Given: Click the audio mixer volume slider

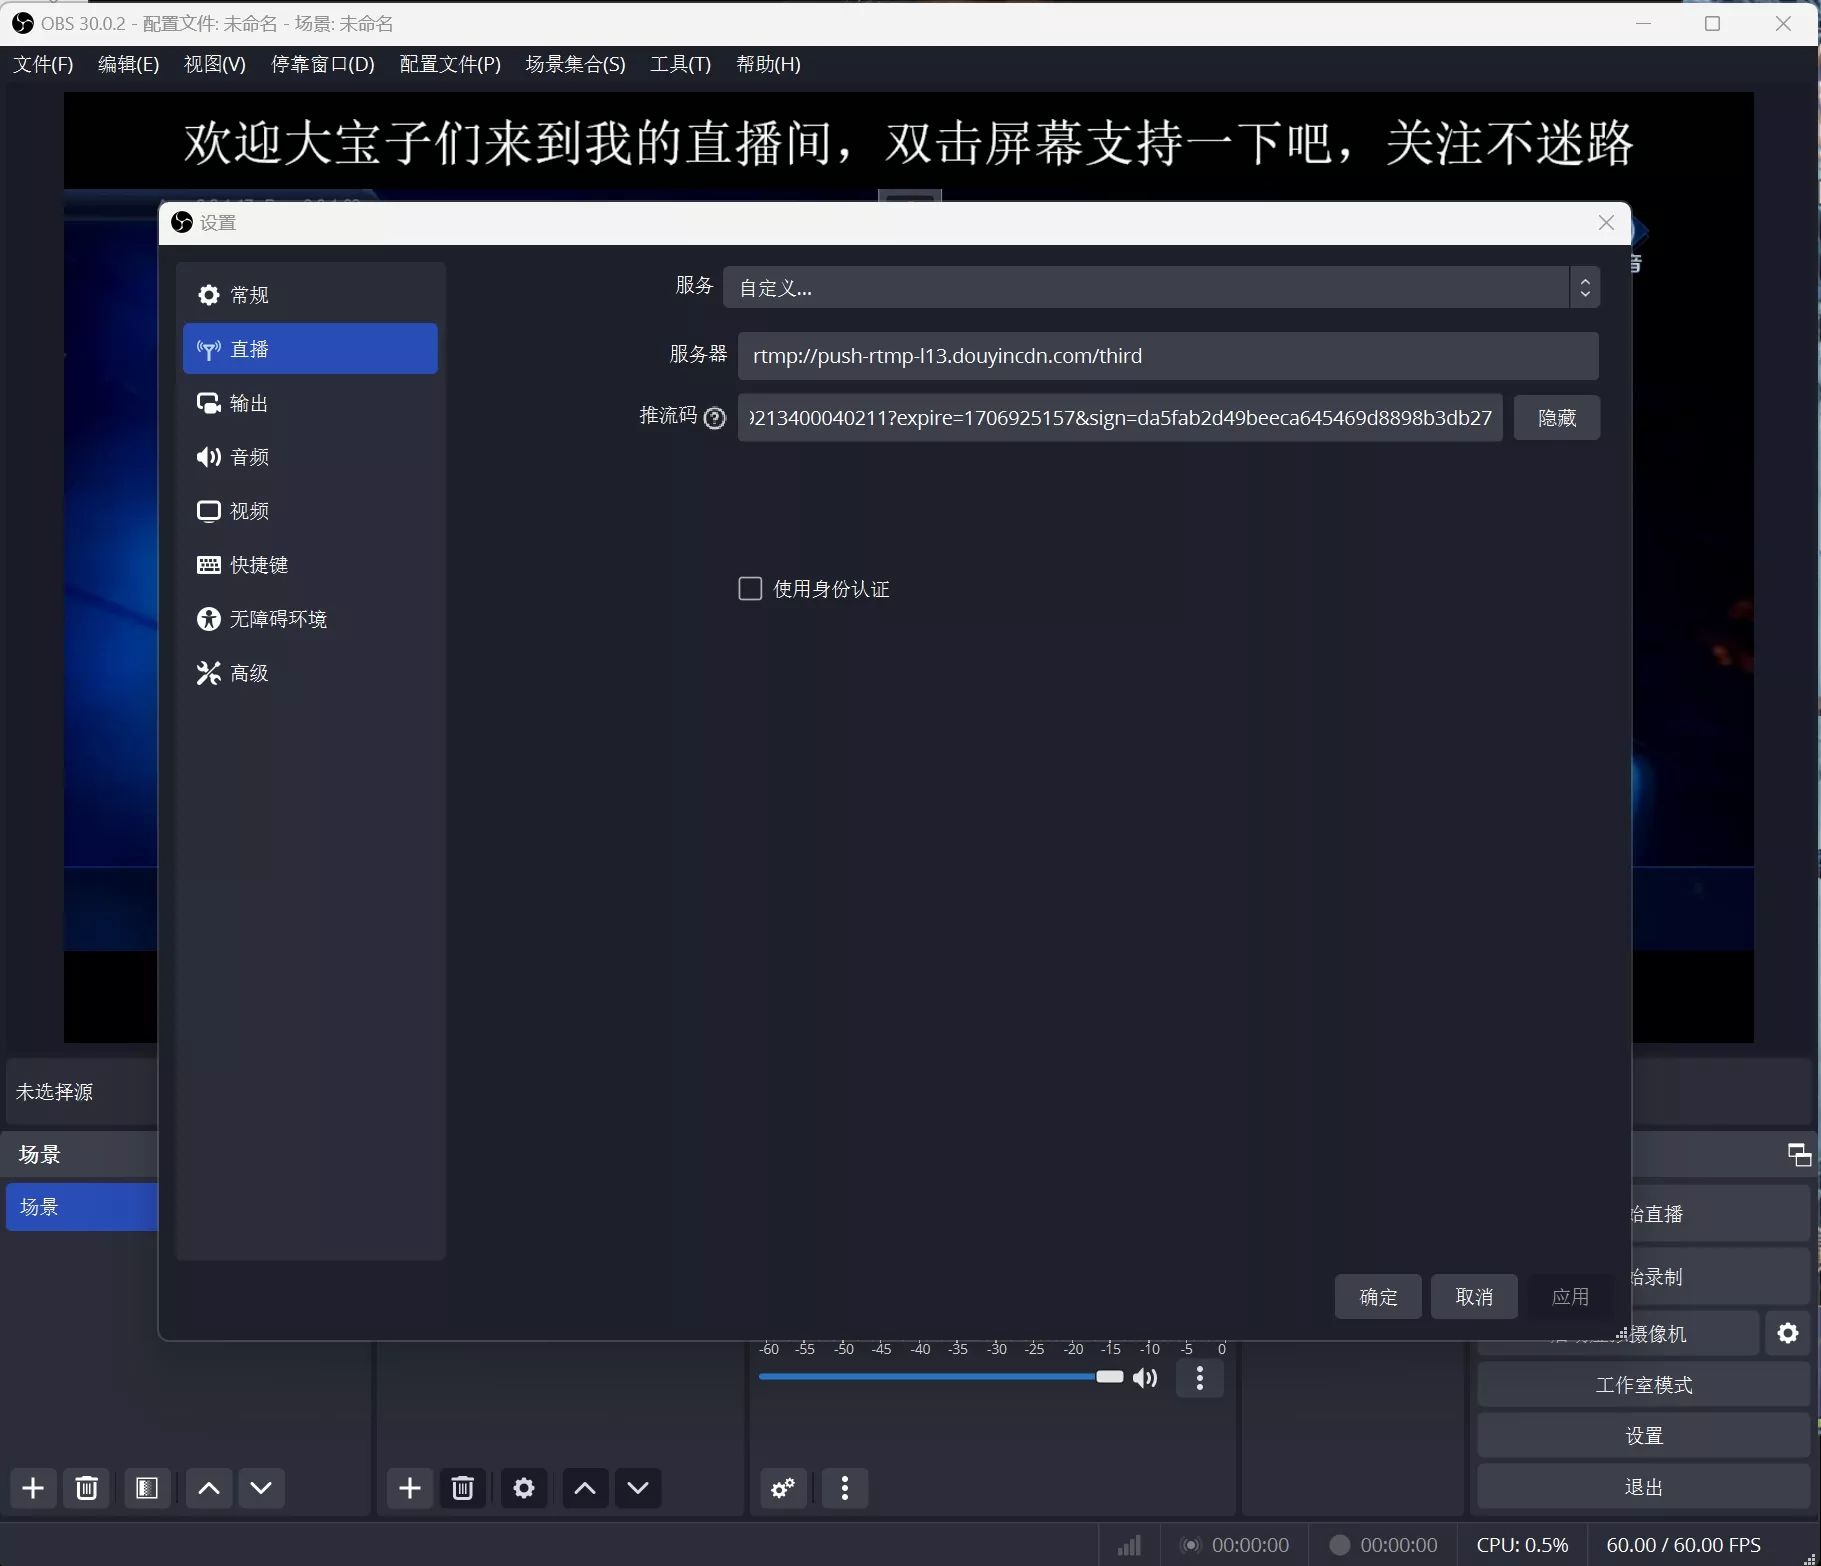Looking at the screenshot, I should 940,1377.
